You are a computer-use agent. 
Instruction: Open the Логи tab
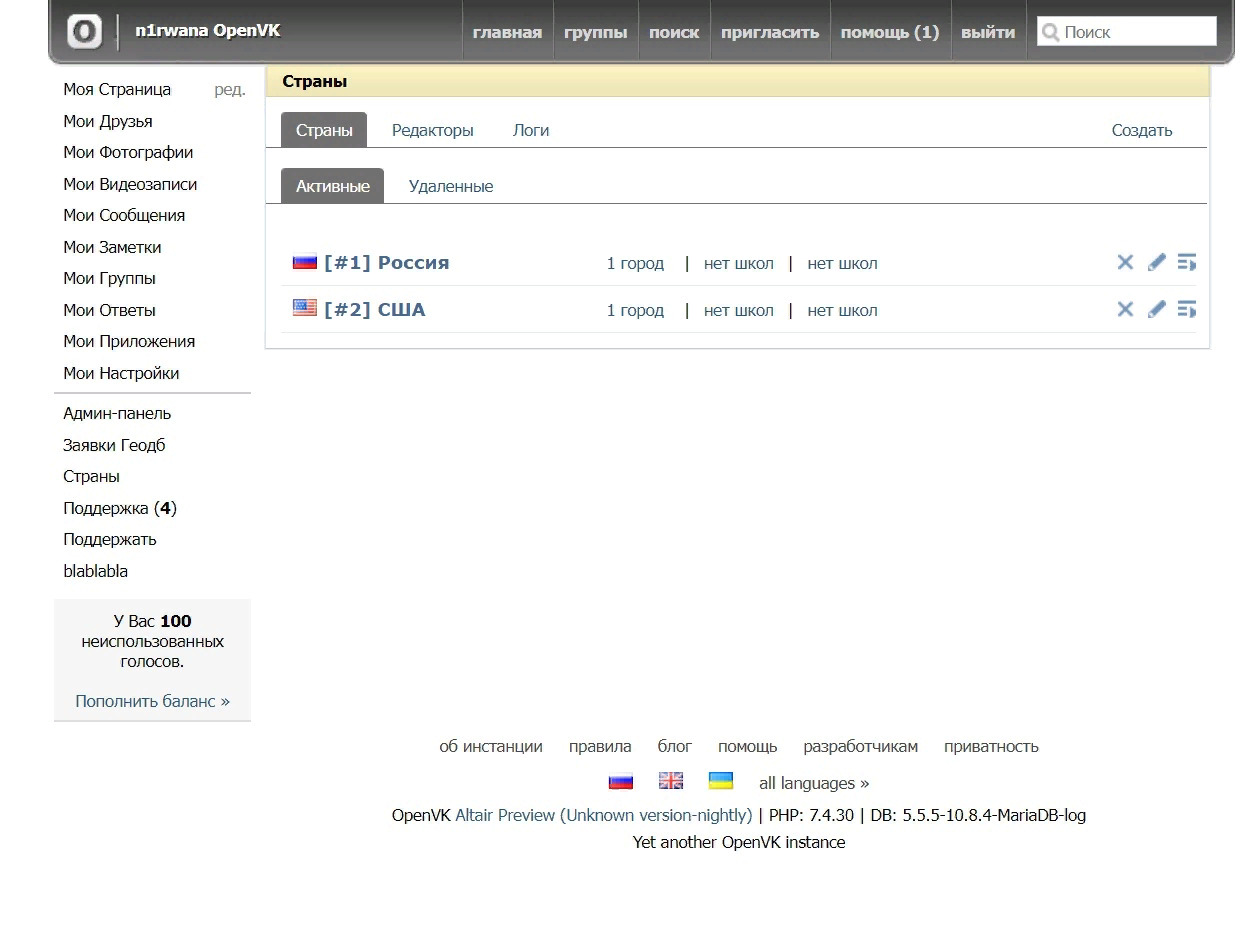[x=530, y=130]
